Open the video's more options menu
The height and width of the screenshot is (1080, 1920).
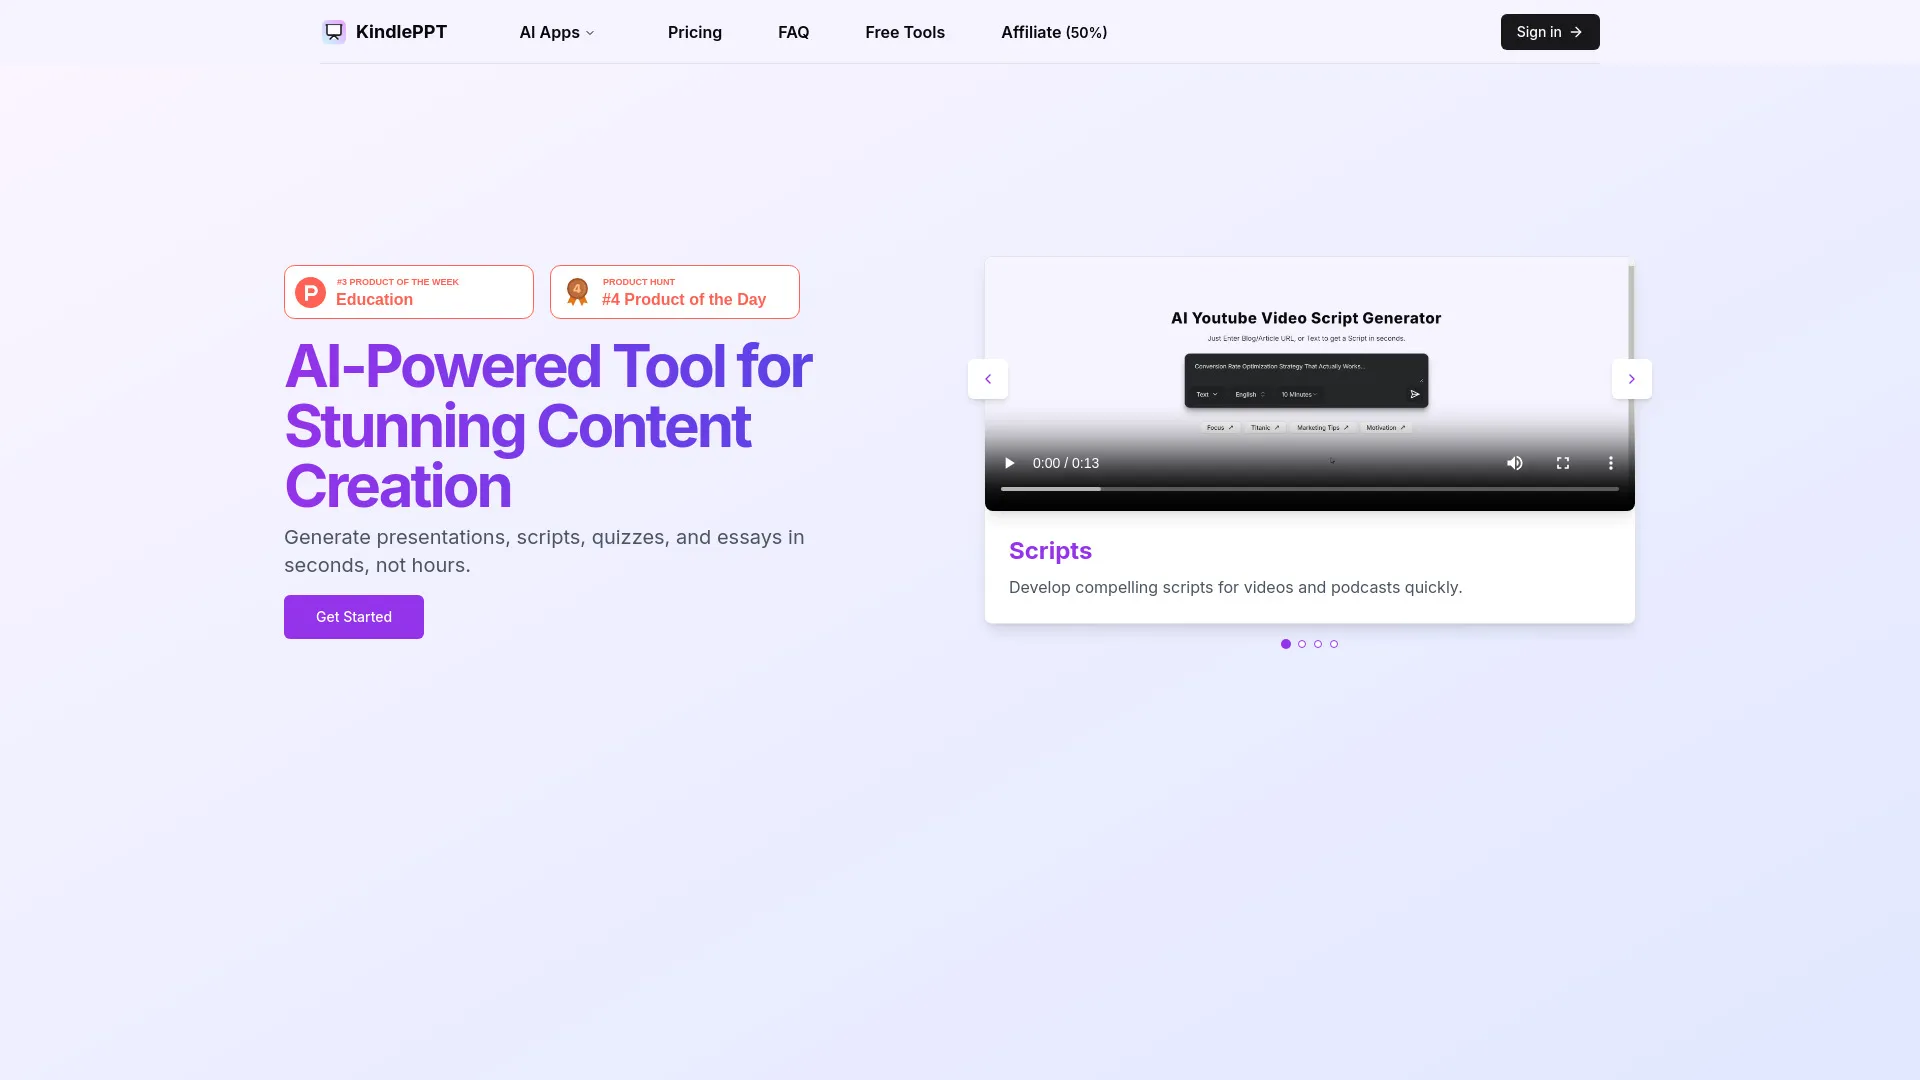[x=1610, y=463]
